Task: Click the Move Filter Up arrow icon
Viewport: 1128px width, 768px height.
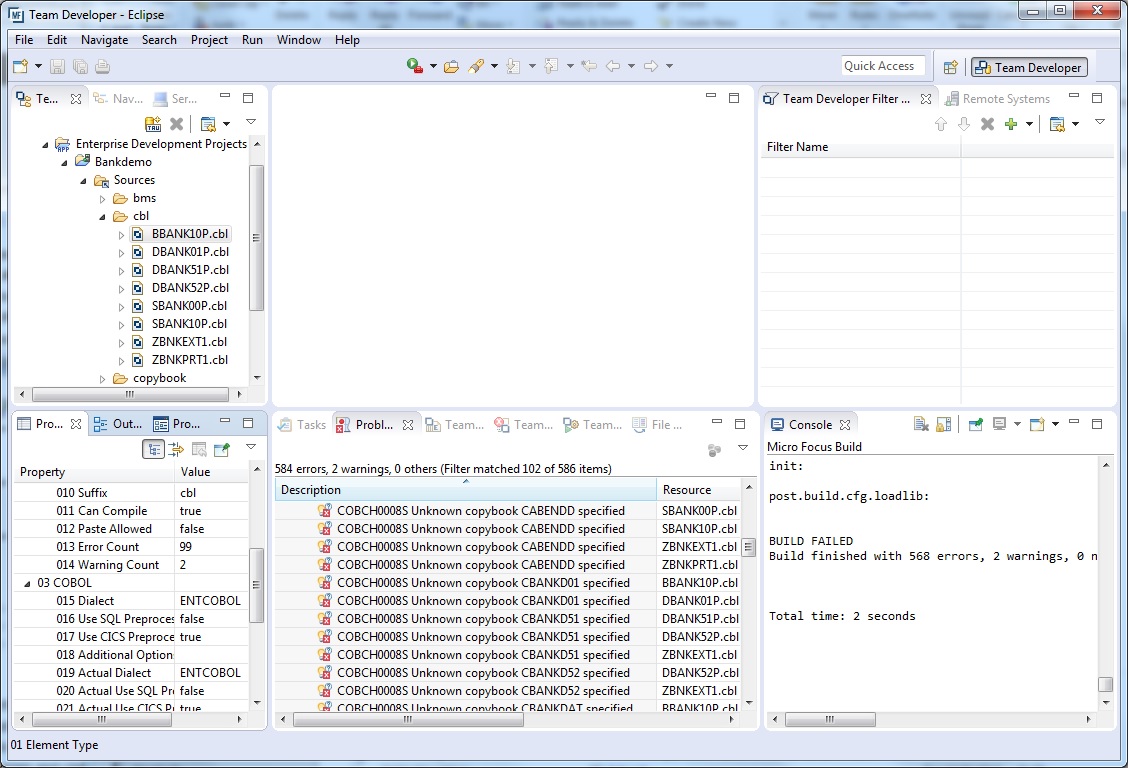Action: click(941, 124)
